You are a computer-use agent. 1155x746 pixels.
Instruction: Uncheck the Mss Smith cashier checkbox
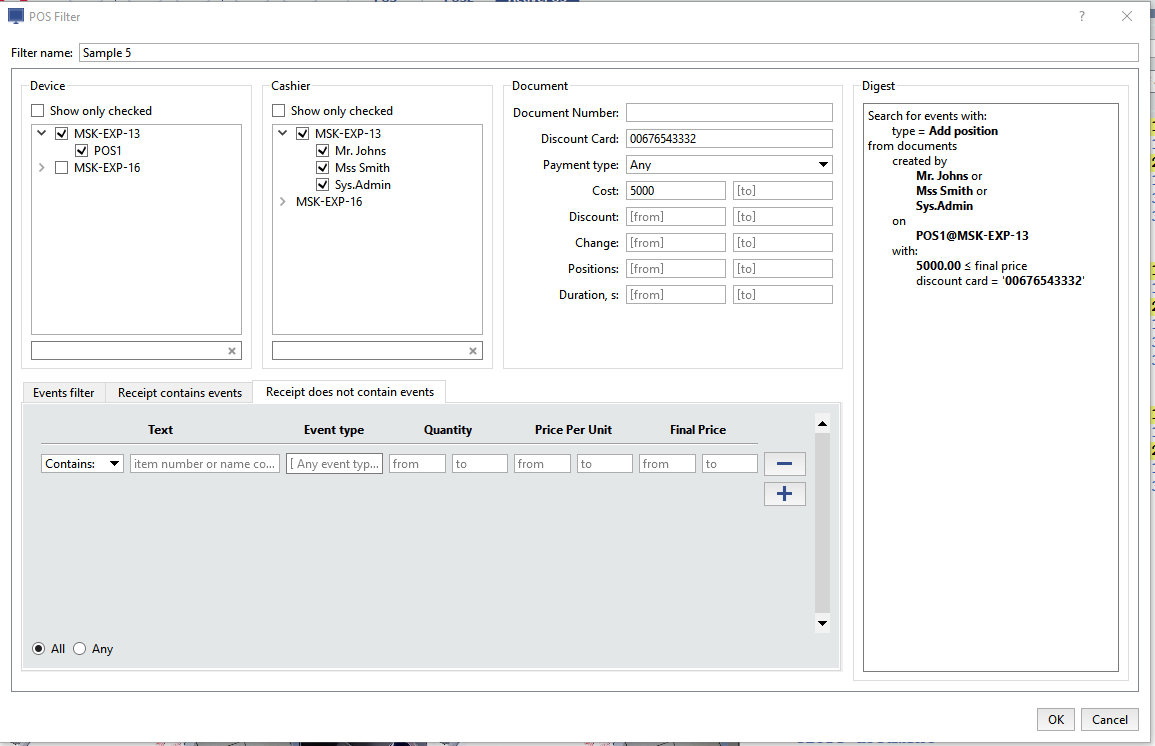(x=322, y=168)
